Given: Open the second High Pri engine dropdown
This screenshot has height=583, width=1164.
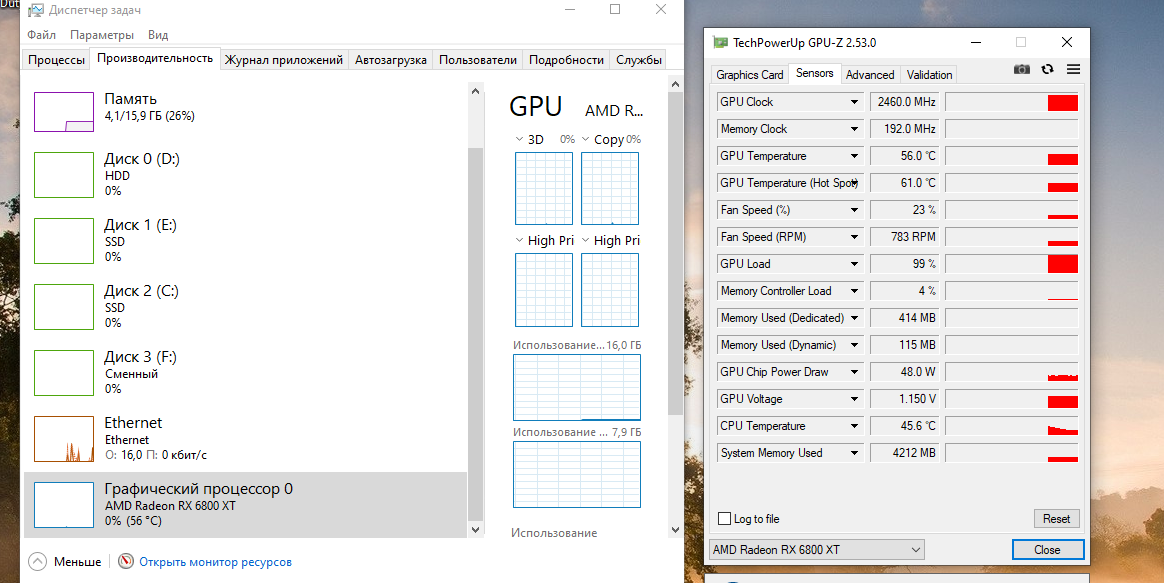Looking at the screenshot, I should (x=585, y=240).
